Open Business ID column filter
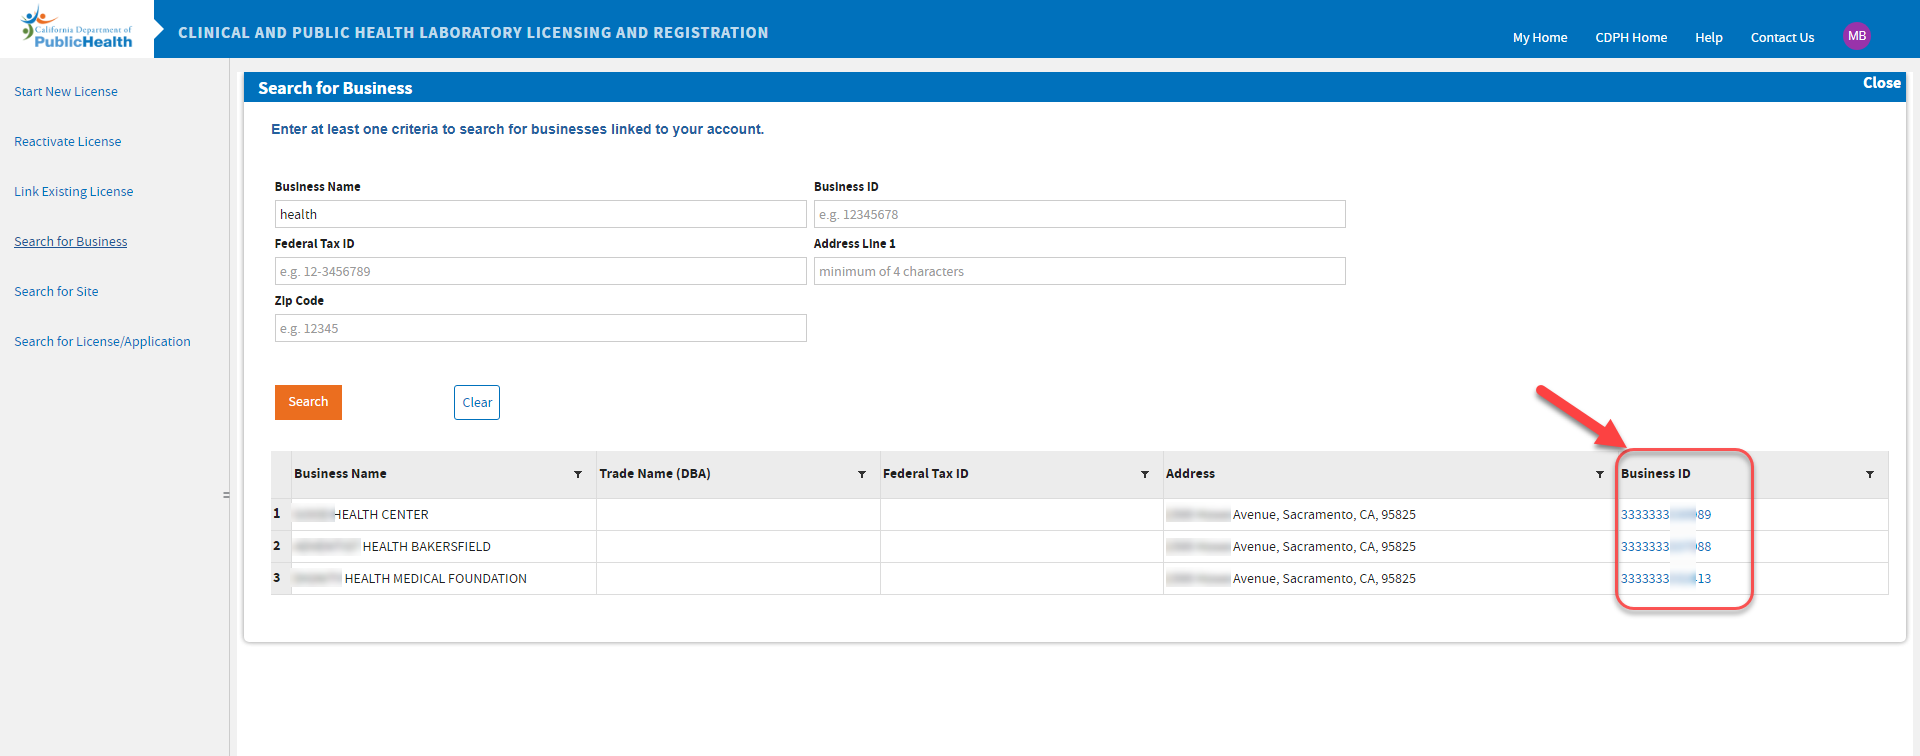Image resolution: width=1920 pixels, height=756 pixels. tap(1870, 474)
